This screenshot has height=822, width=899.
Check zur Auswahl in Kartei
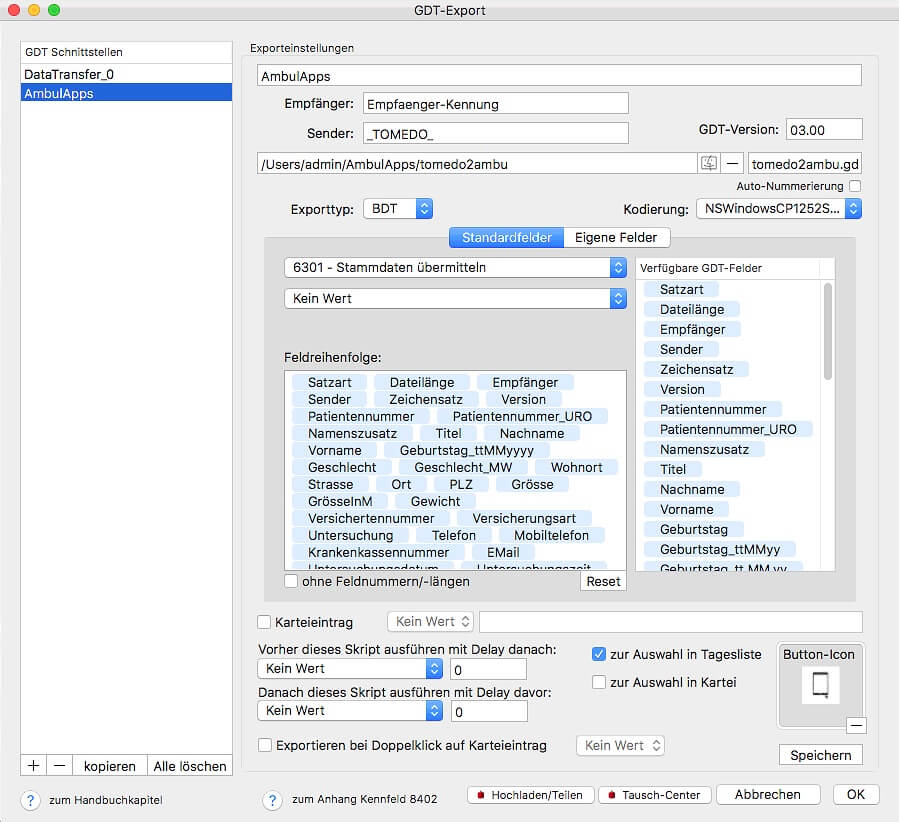599,682
